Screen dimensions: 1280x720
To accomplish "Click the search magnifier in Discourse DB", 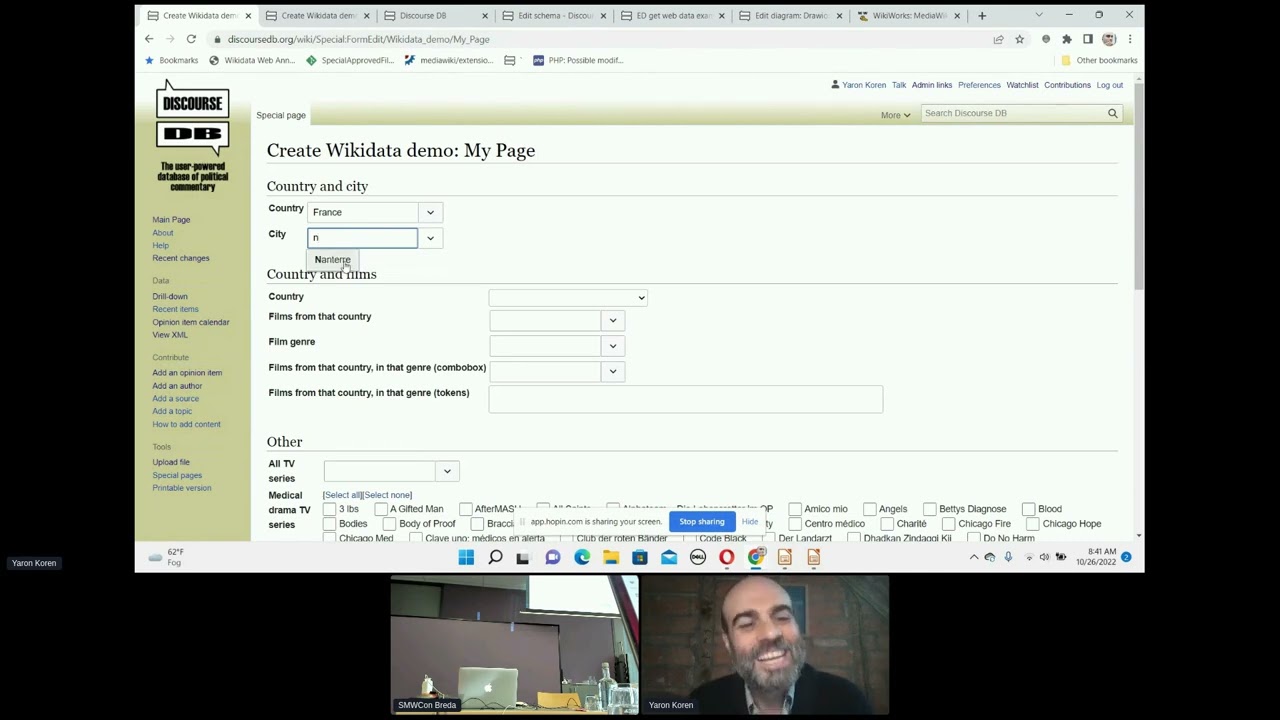I will pyautogui.click(x=1112, y=113).
